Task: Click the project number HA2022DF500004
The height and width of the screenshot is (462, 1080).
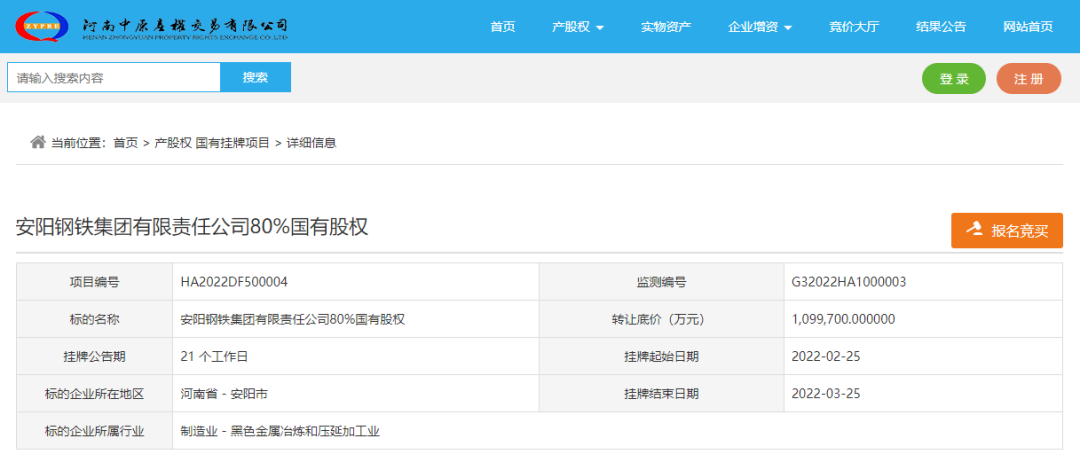Action: coord(234,282)
